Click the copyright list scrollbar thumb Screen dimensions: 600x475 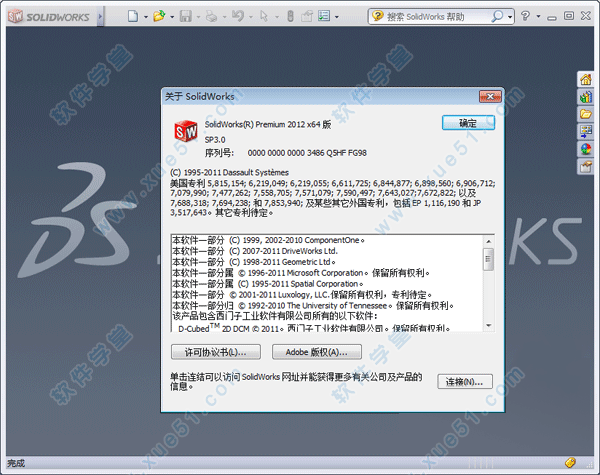point(488,259)
